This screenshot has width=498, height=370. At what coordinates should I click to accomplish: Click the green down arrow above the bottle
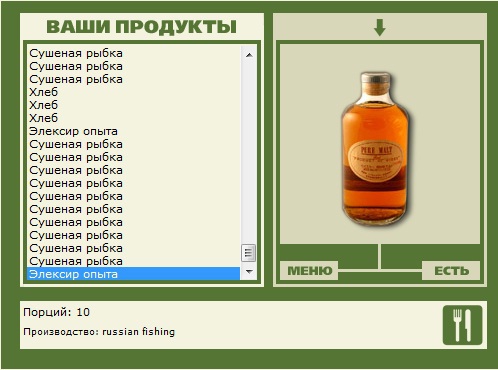(380, 28)
